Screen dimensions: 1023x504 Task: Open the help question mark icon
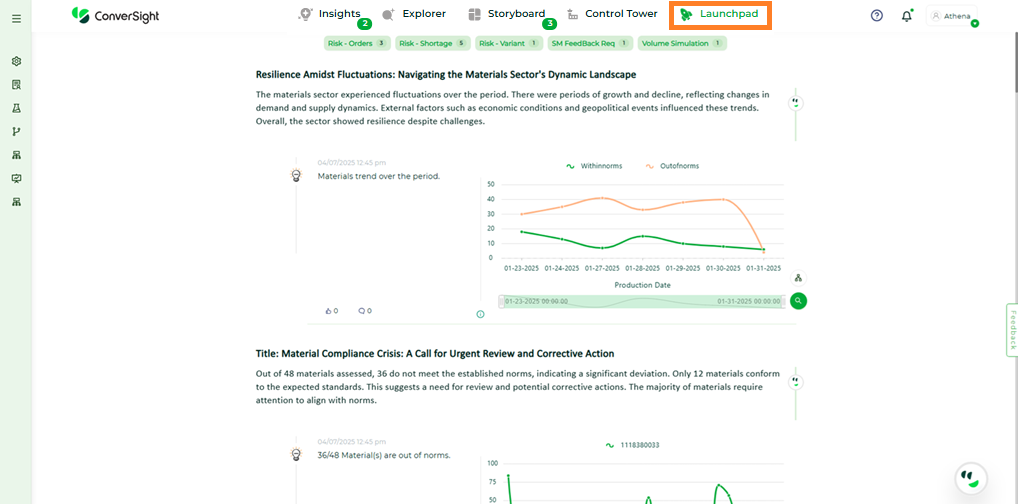click(877, 15)
